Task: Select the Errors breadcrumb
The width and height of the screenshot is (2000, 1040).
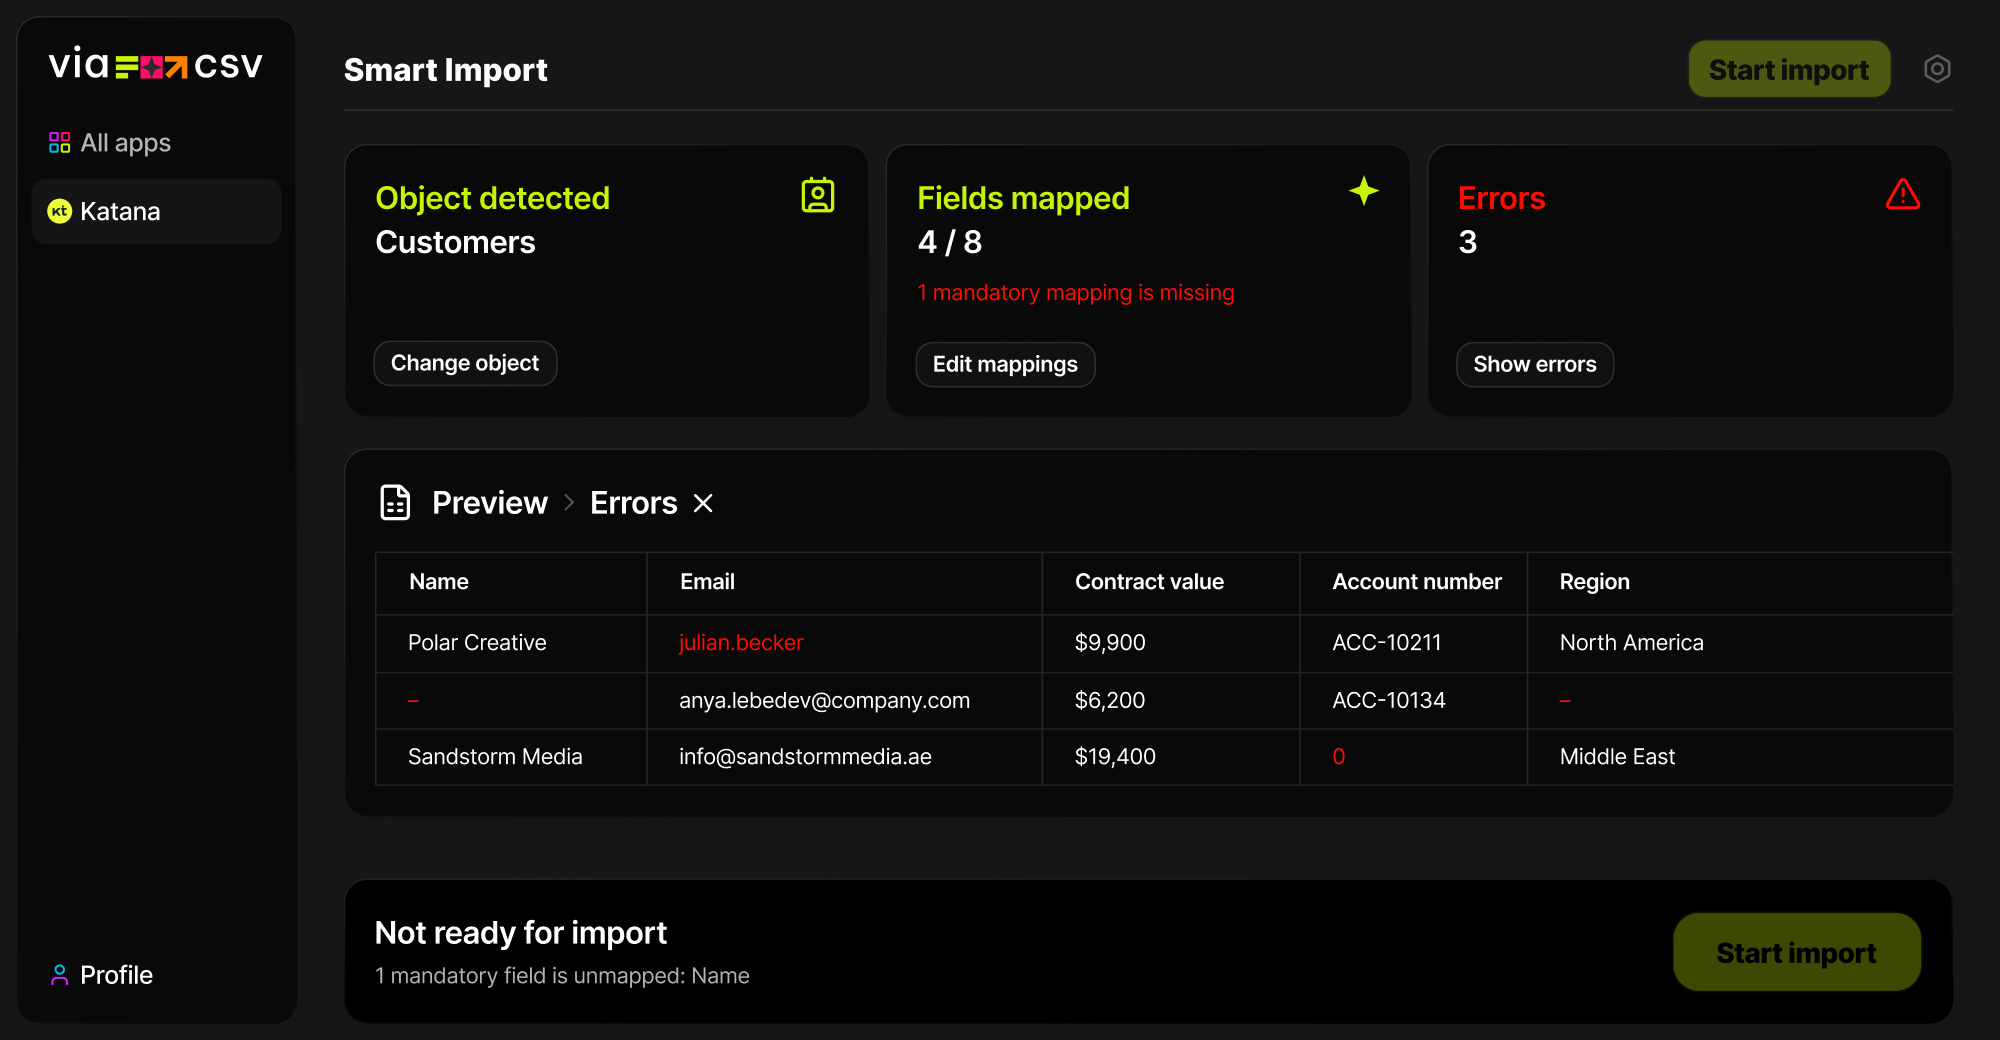Action: pyautogui.click(x=634, y=503)
